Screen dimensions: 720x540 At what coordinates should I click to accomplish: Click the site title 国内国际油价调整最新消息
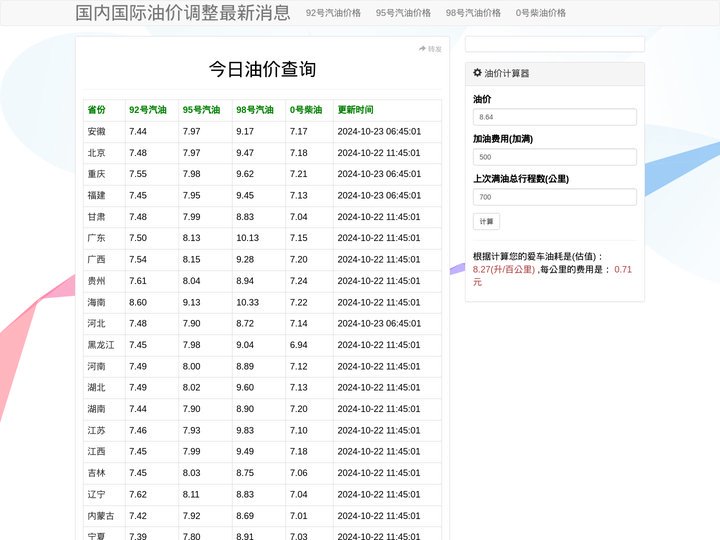183,13
